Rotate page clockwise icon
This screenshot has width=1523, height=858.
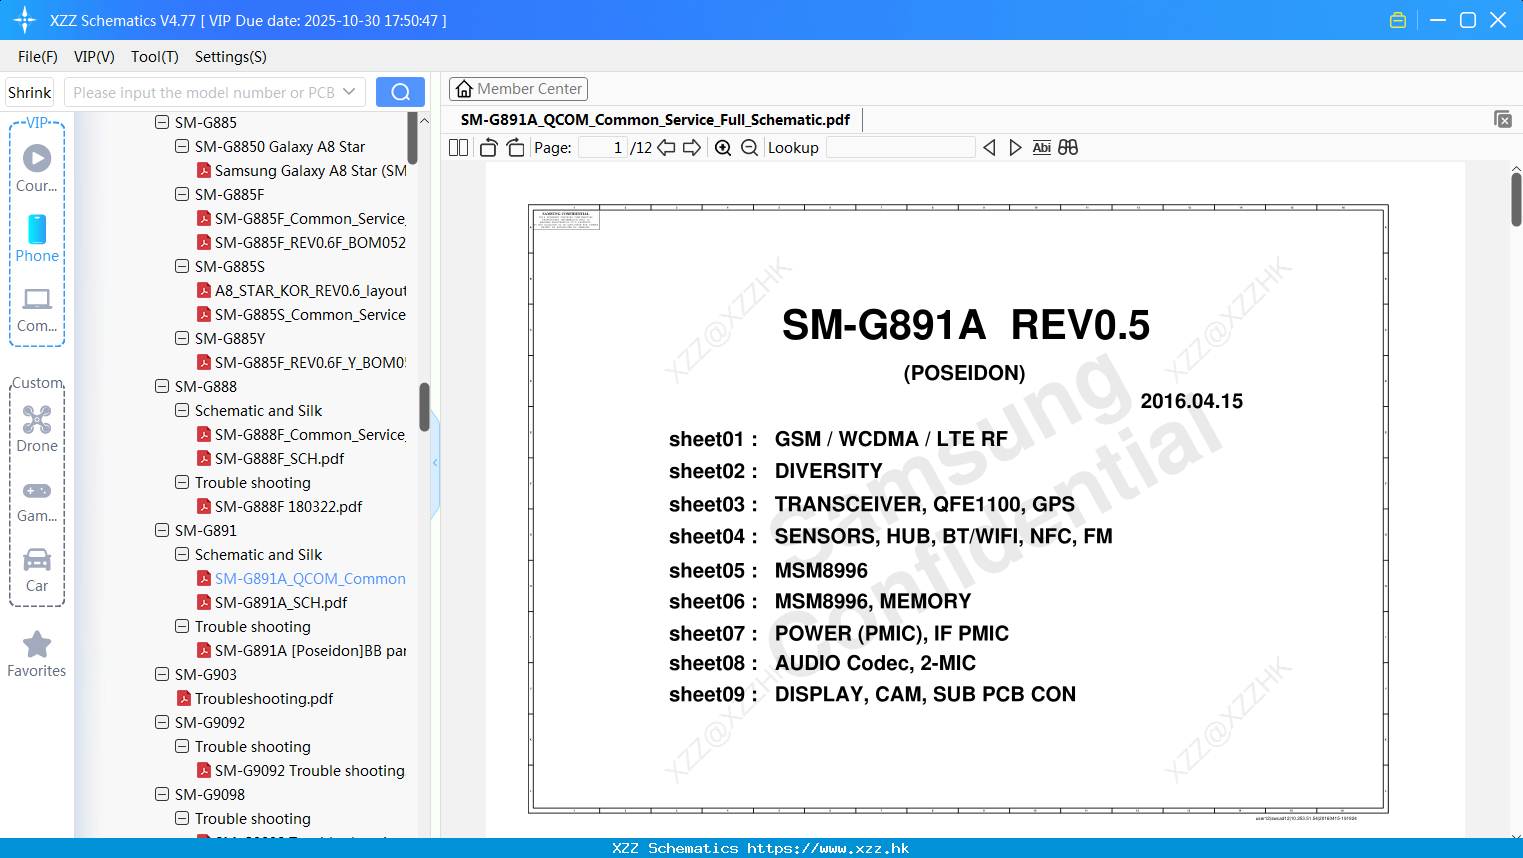(515, 148)
